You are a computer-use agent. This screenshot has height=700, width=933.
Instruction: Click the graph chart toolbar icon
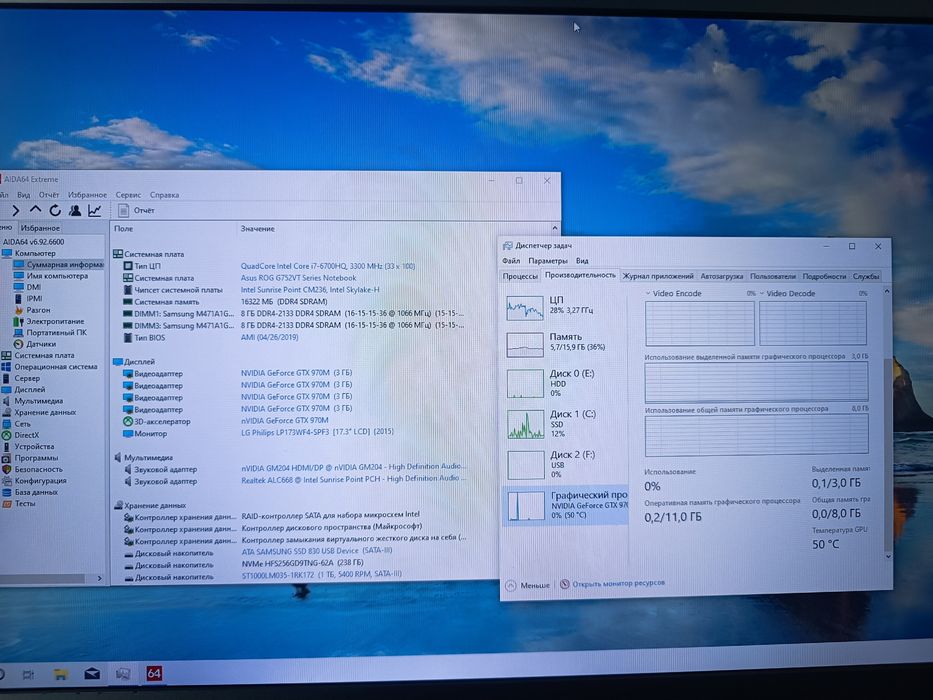coord(95,210)
